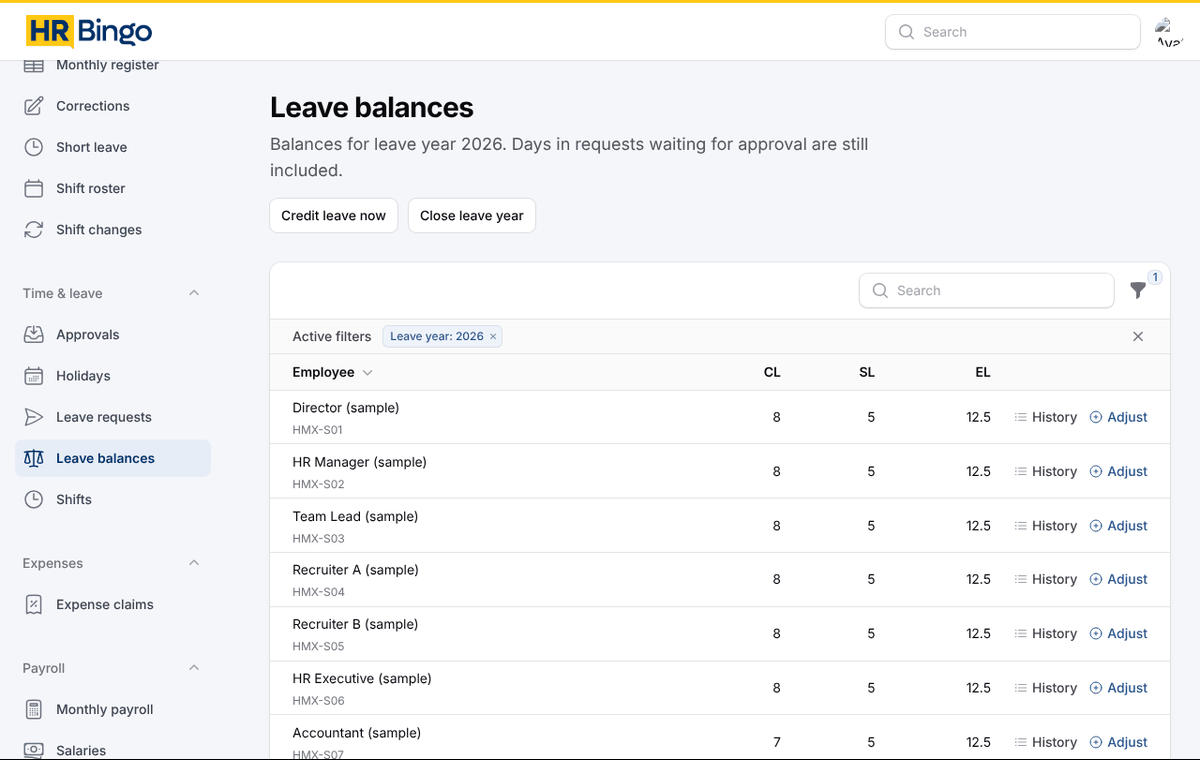Screen dimensions: 1200x760
Task: Click the Shift roster calendar icon
Action: [x=34, y=188]
